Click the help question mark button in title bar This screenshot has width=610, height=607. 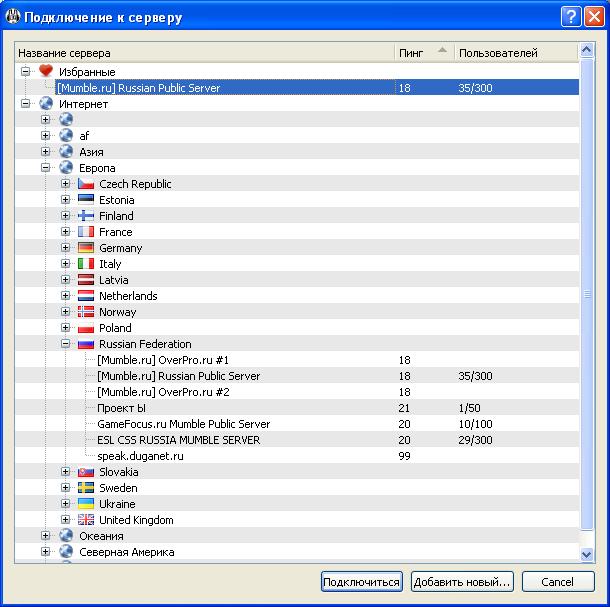point(570,17)
